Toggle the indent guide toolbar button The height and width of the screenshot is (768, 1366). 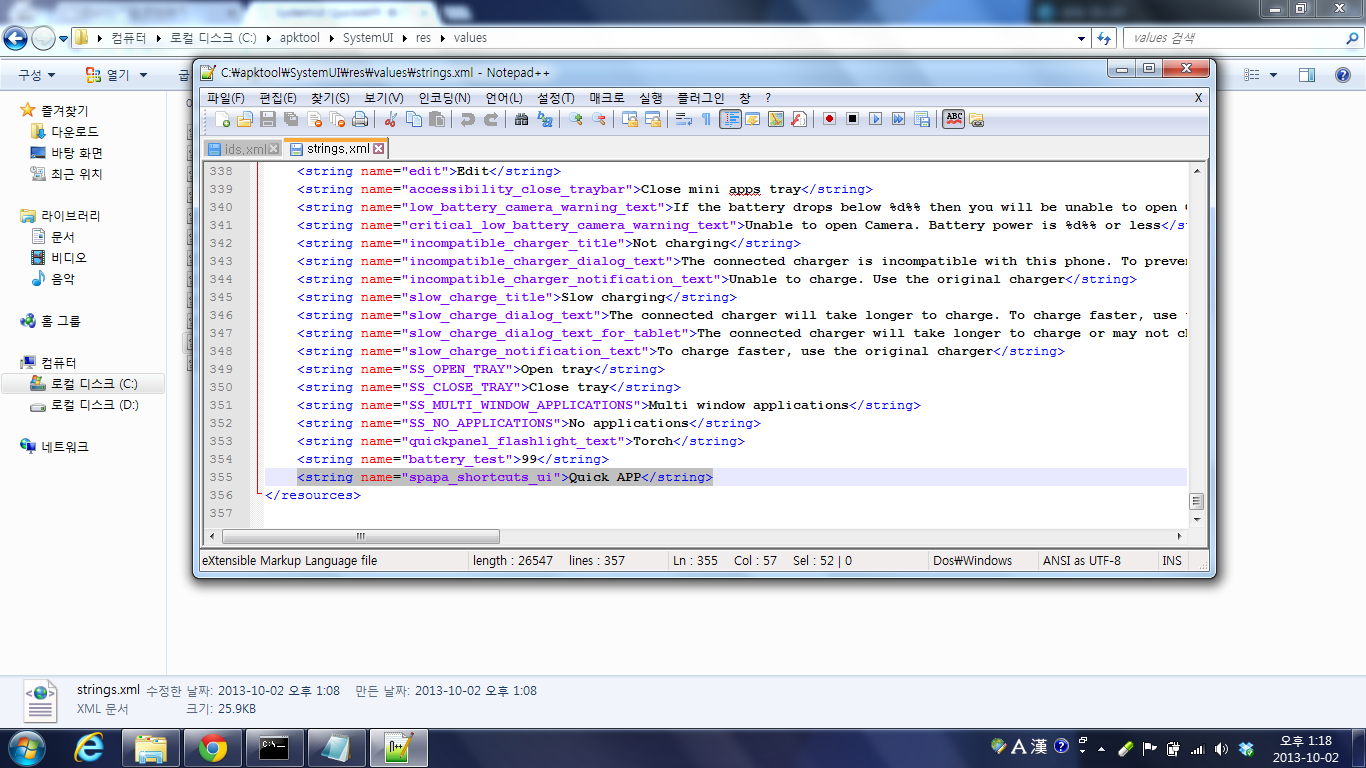[x=730, y=119]
